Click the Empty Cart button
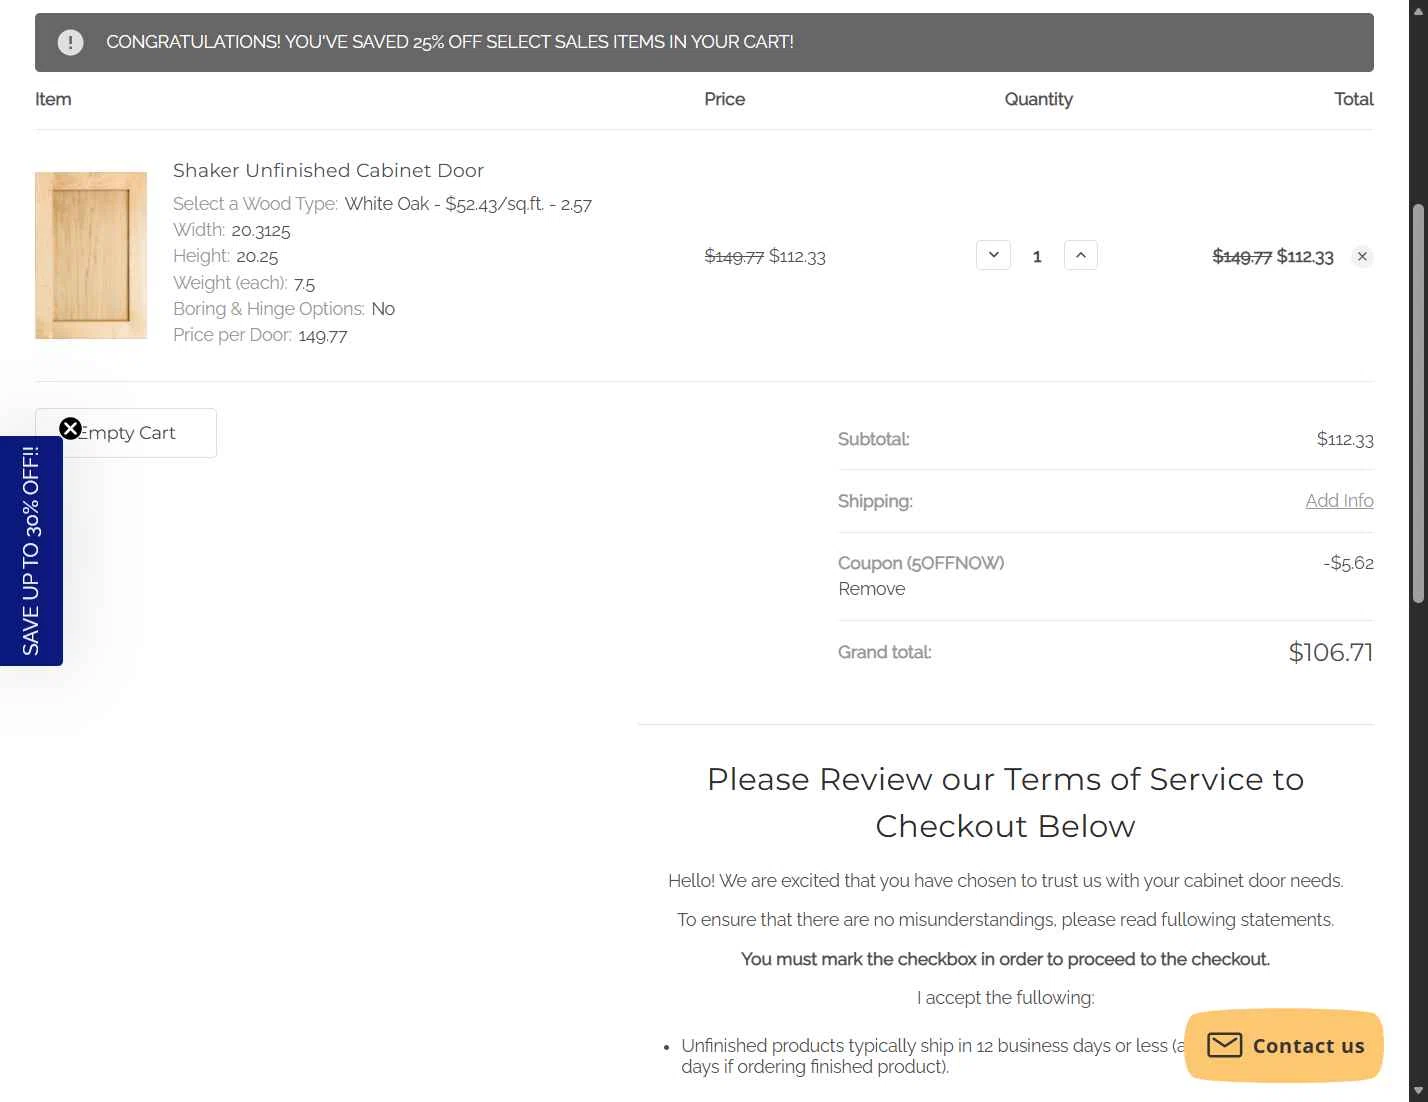 [x=126, y=433]
